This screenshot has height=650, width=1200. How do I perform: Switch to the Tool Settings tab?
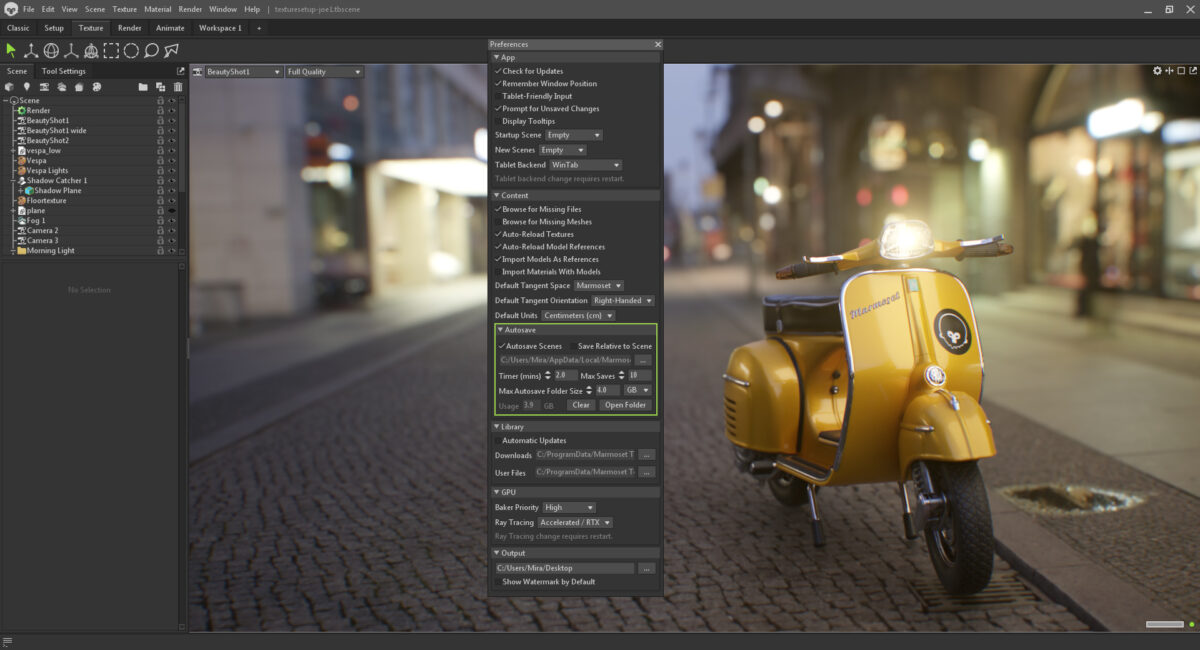pos(63,71)
